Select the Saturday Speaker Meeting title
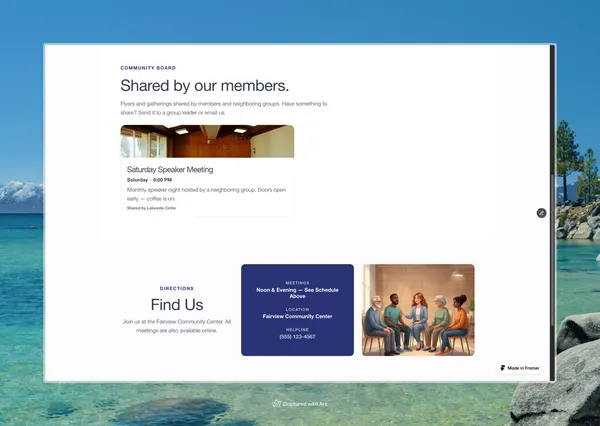600x426 pixels. (170, 170)
